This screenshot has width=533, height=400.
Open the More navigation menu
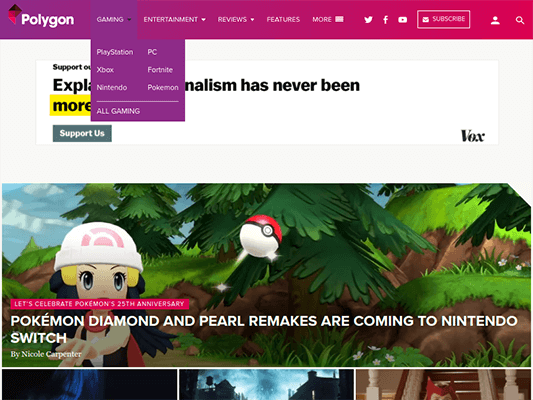coord(328,19)
